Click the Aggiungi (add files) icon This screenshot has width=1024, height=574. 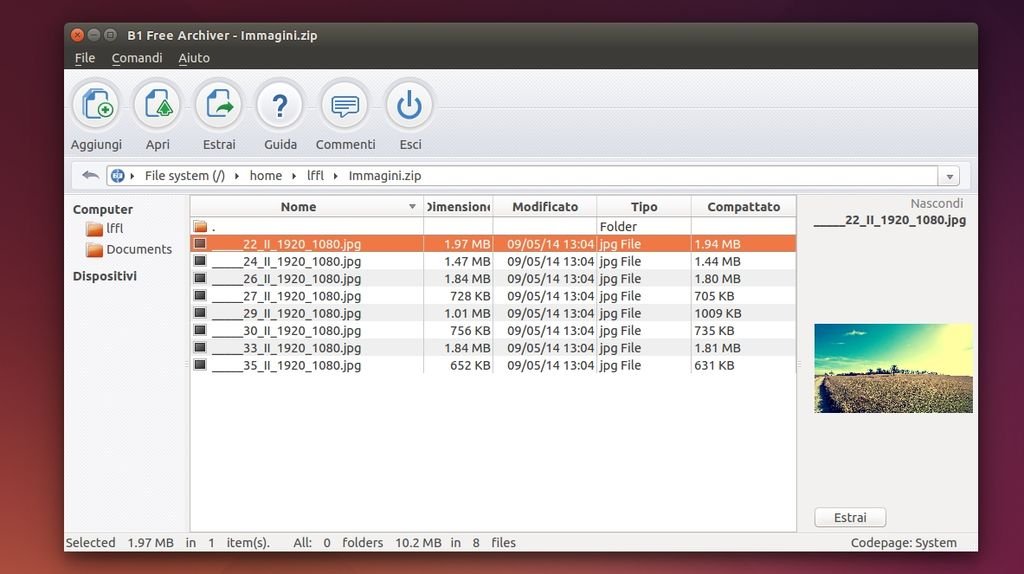click(x=97, y=105)
